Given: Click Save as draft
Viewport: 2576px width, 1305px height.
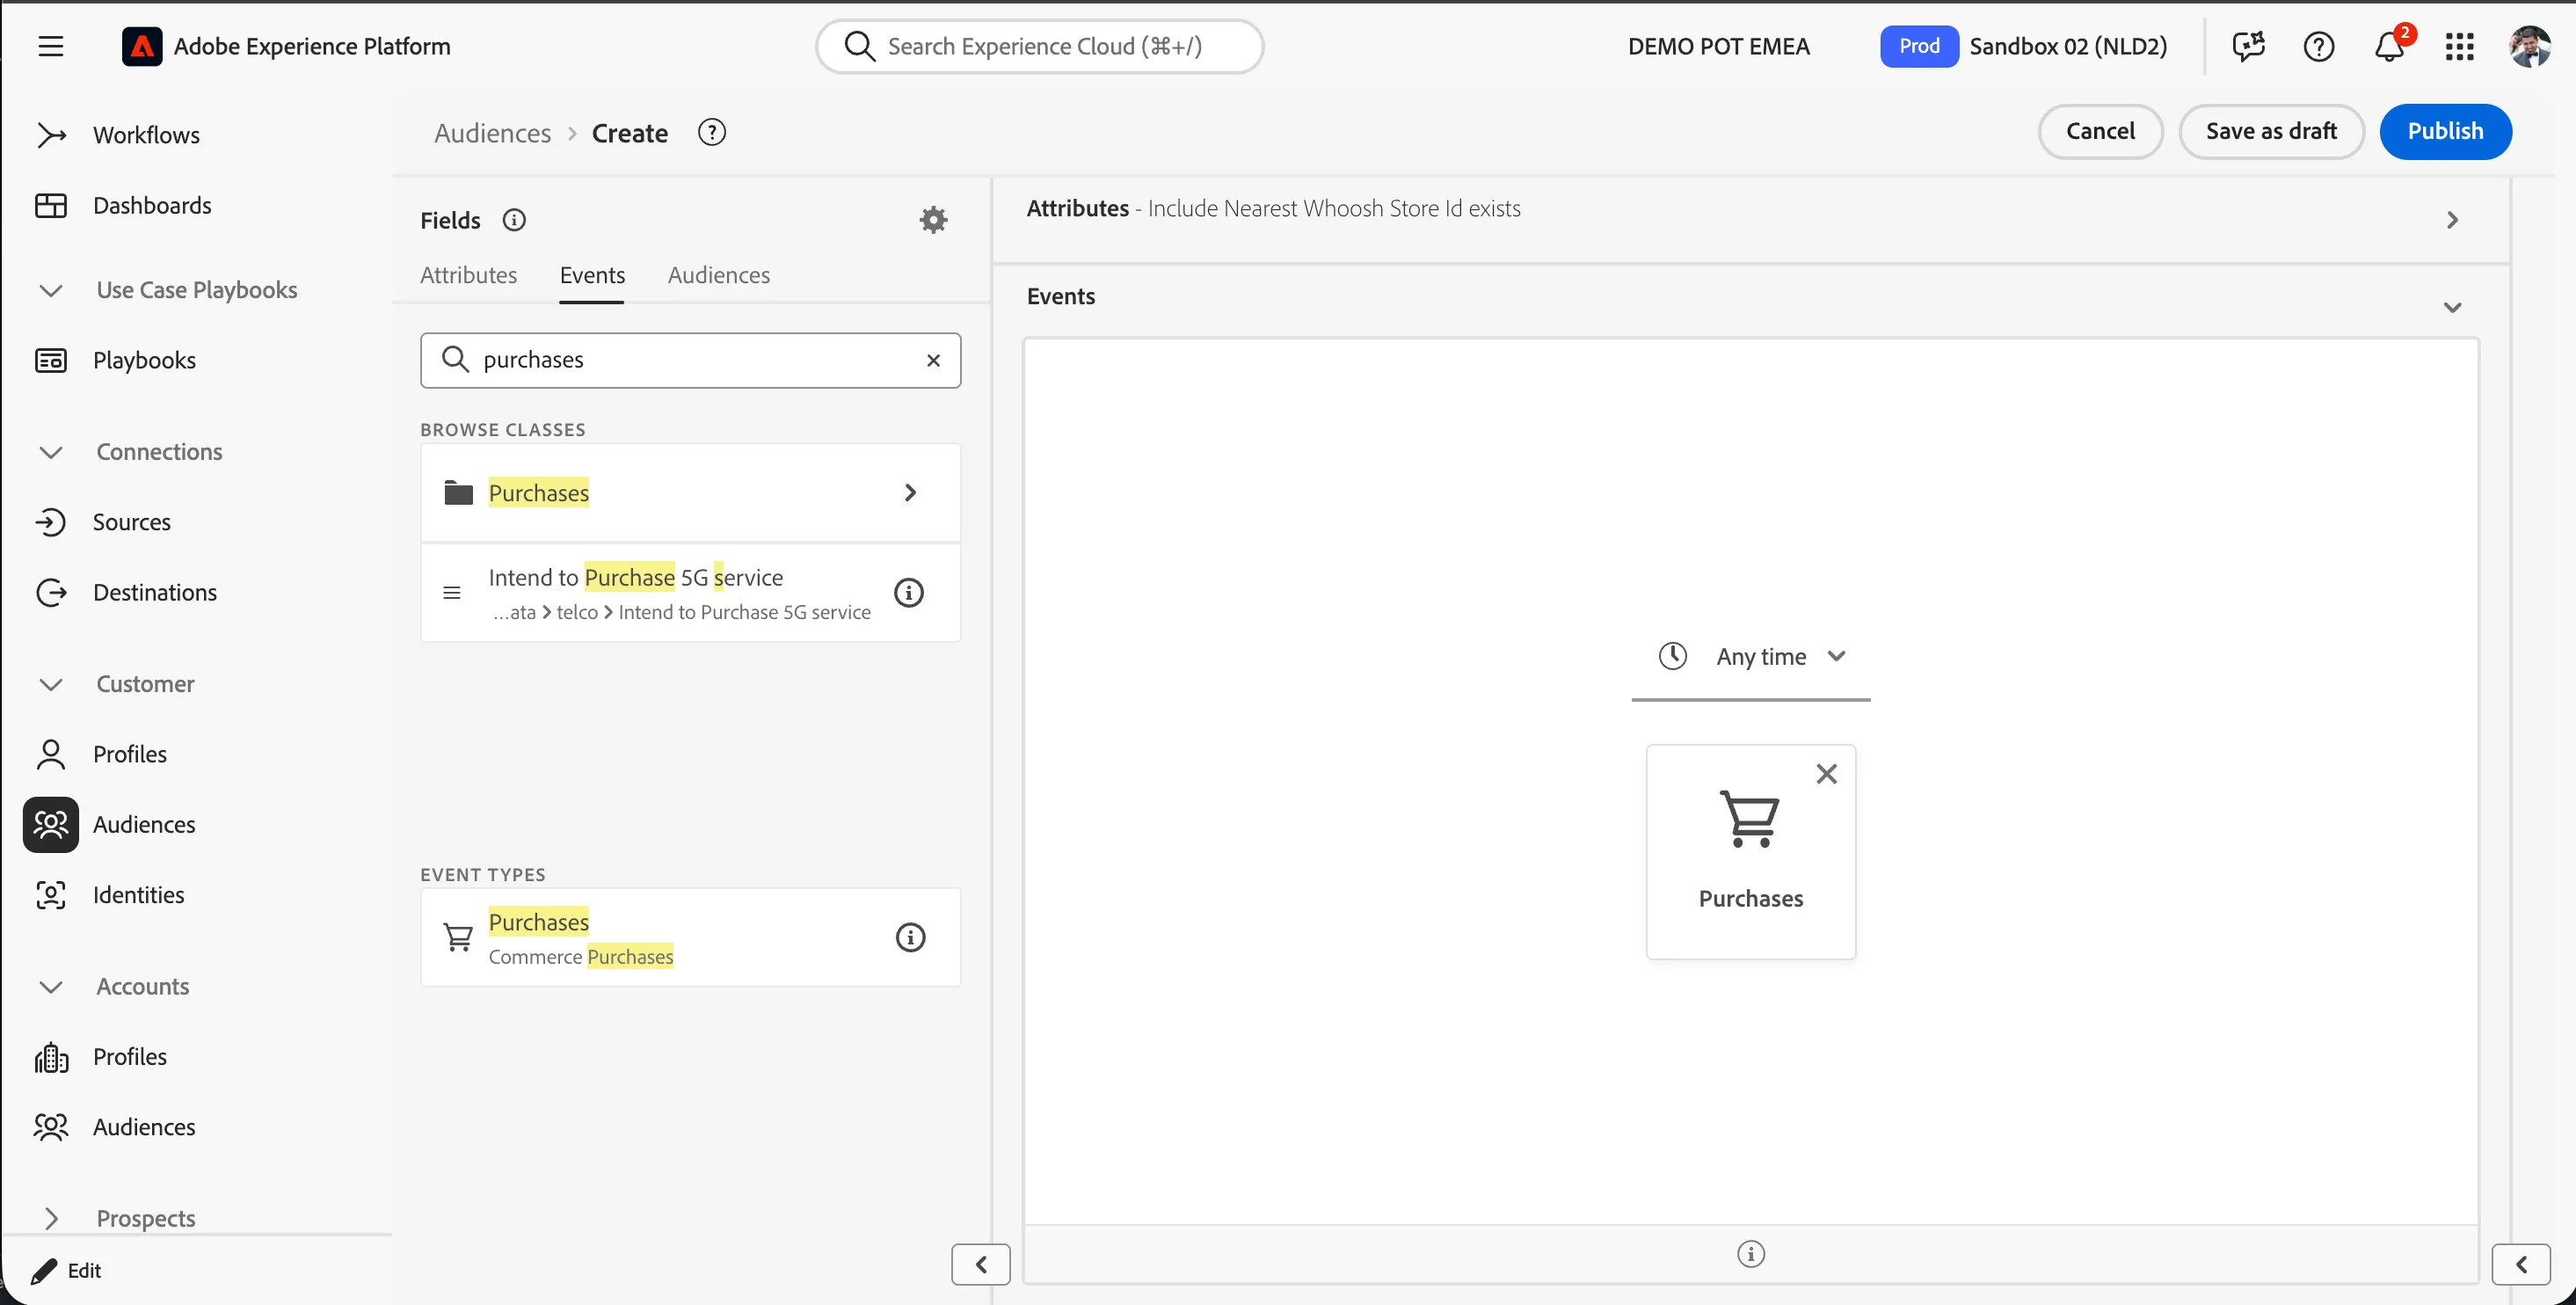Looking at the screenshot, I should 2270,131.
